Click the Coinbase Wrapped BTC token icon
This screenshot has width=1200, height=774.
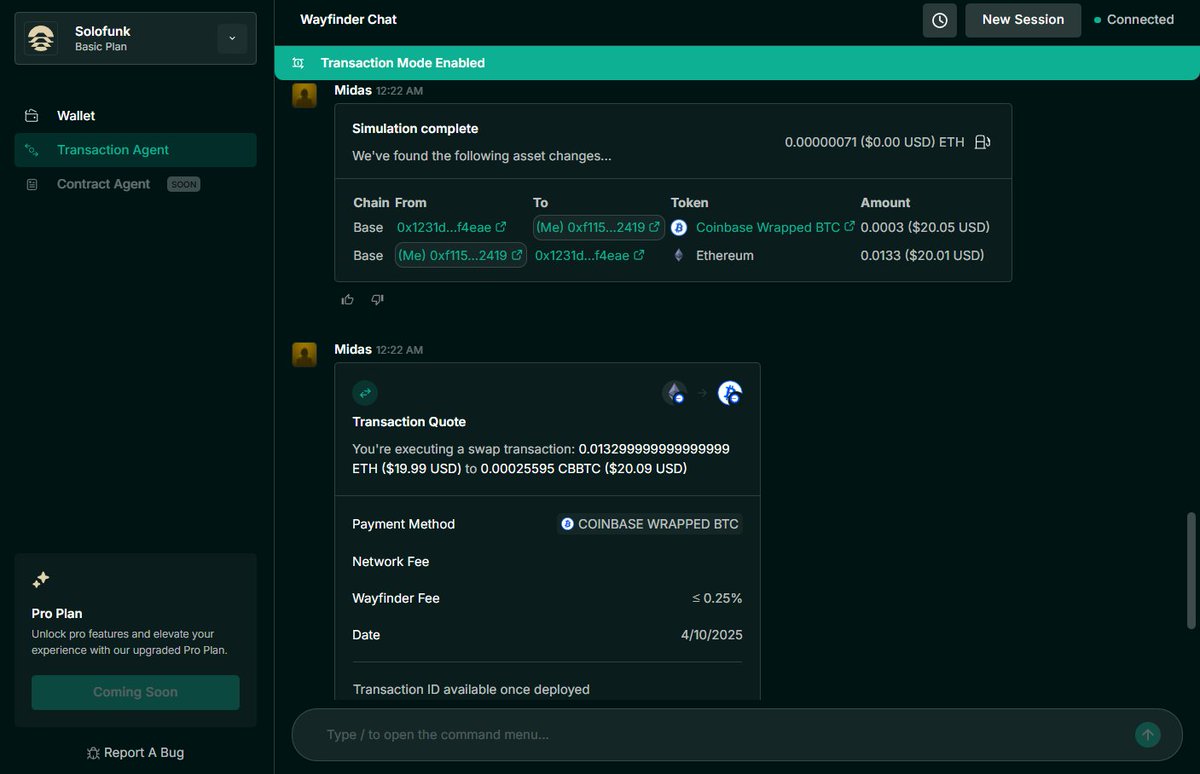(679, 227)
